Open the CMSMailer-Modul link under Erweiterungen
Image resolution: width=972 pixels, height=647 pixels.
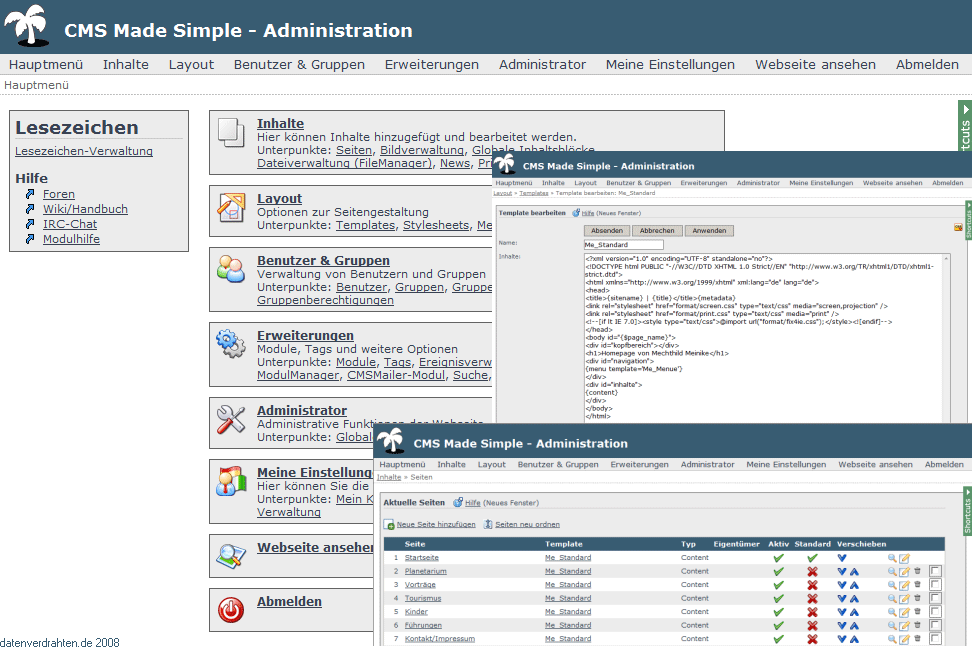(x=396, y=375)
